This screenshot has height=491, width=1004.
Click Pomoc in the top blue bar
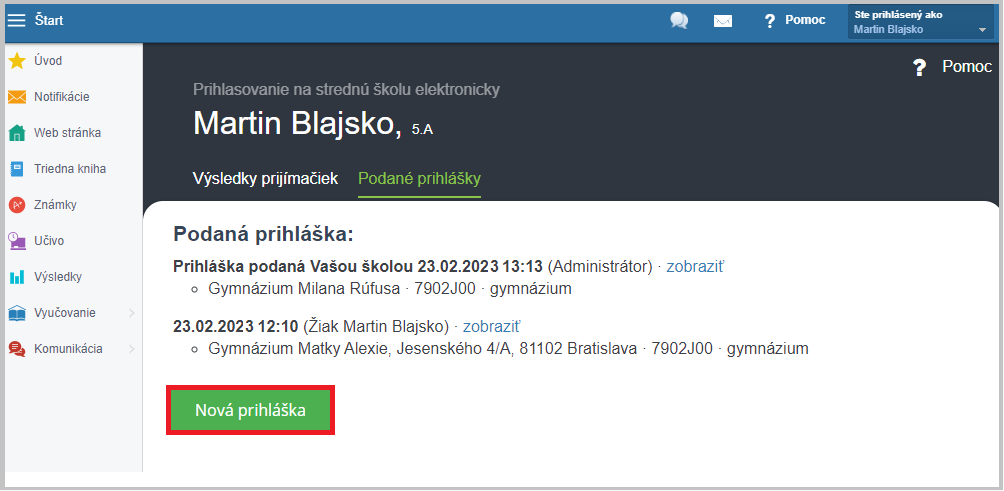[x=805, y=20]
